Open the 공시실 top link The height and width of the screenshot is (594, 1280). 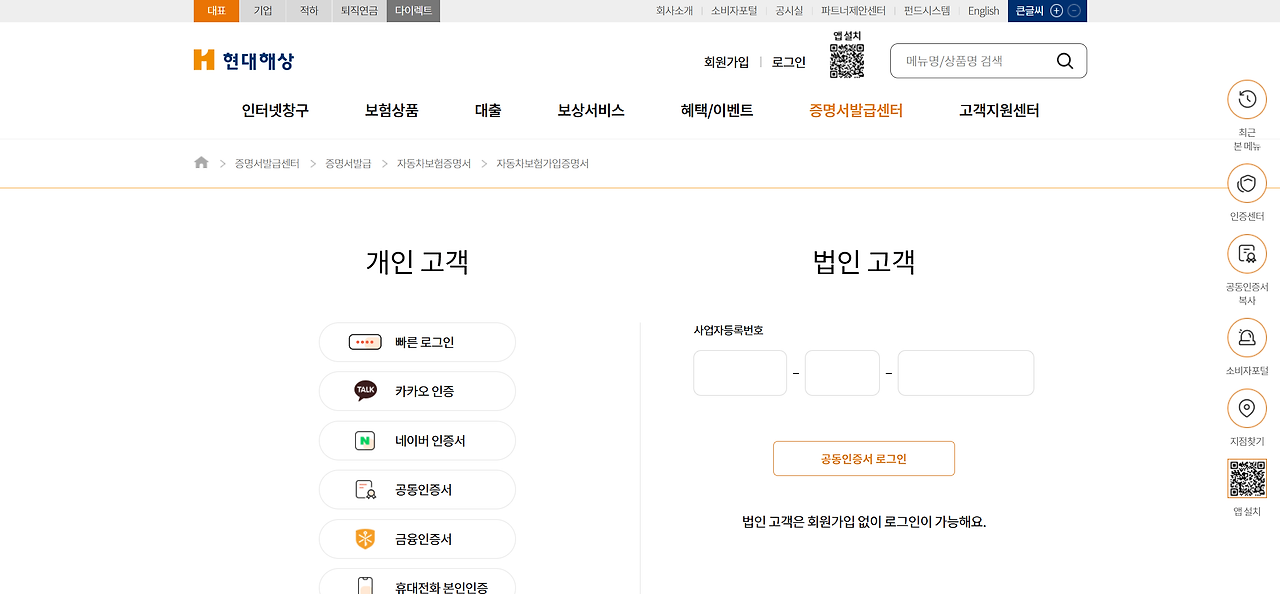coord(789,11)
